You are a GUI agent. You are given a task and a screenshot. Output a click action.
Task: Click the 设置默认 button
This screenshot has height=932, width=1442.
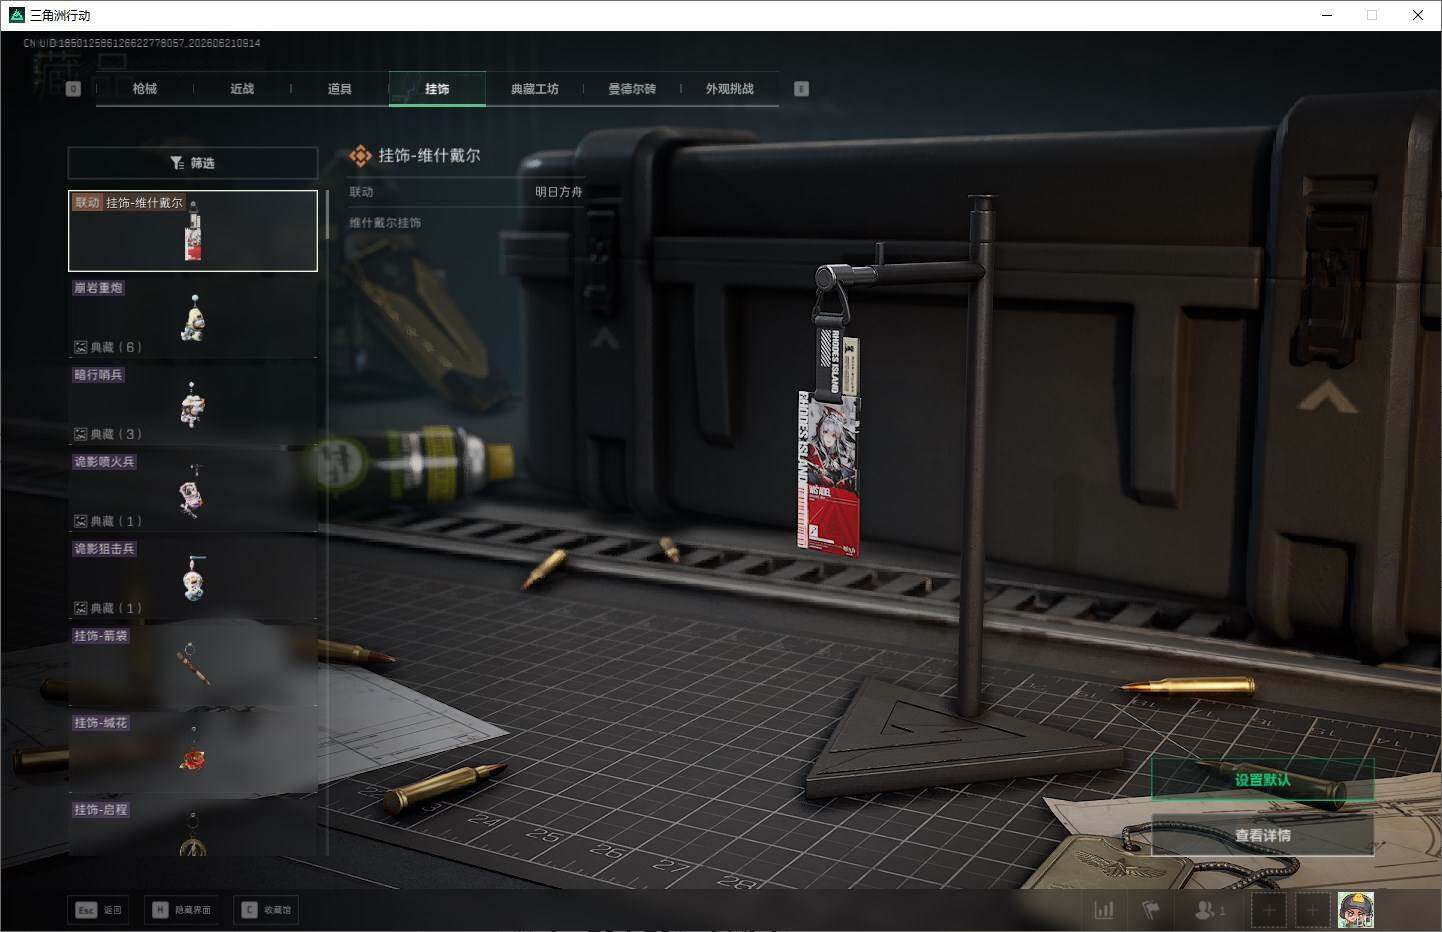coord(1262,780)
